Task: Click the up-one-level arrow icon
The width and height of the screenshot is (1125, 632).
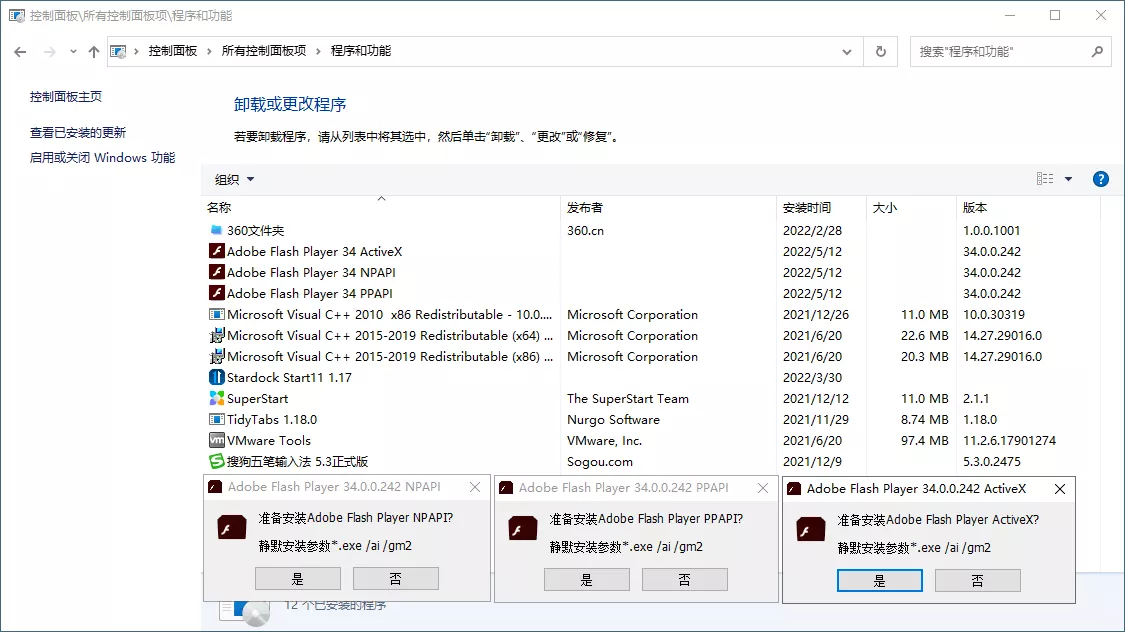Action: point(93,51)
